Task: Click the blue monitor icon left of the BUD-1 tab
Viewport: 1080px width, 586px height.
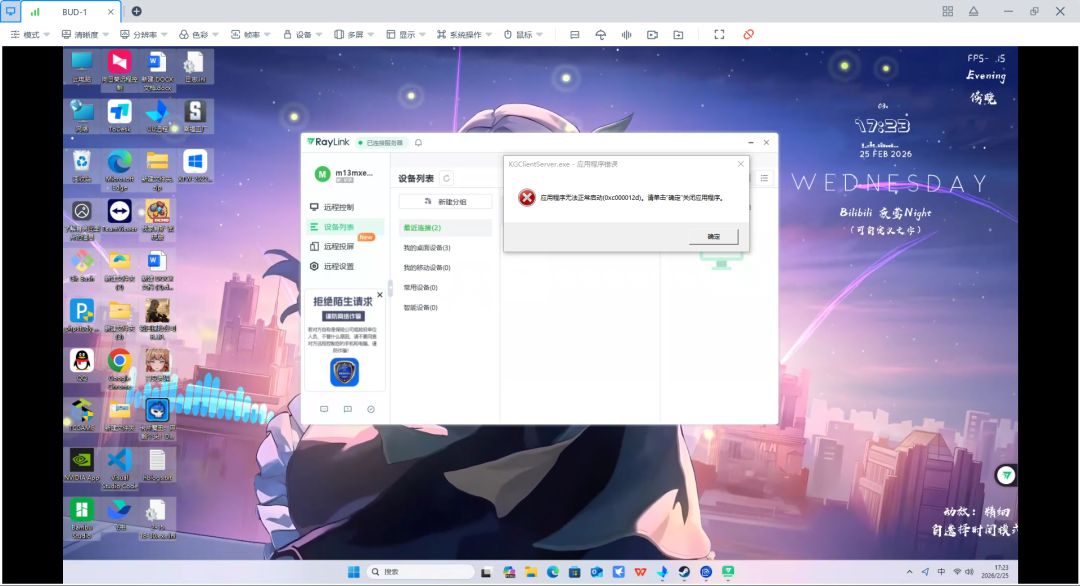Action: (10, 11)
